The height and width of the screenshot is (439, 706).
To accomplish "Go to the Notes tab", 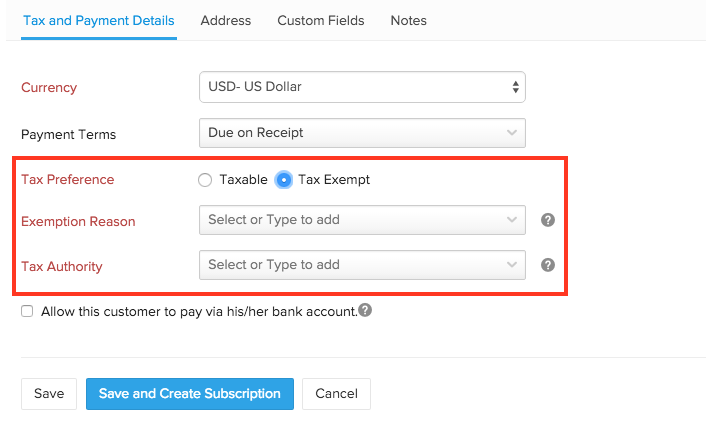I will tap(408, 20).
